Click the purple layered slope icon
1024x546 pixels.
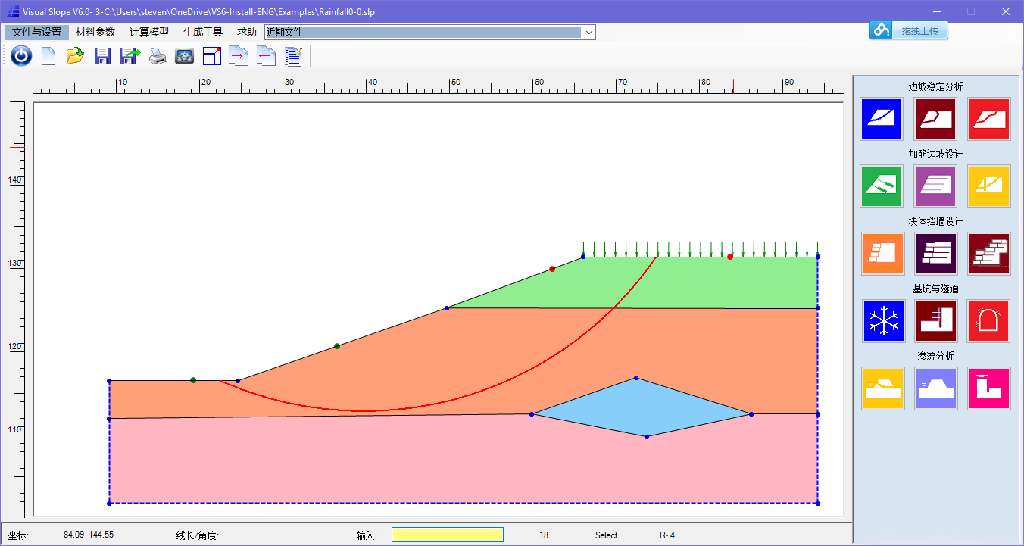point(935,186)
